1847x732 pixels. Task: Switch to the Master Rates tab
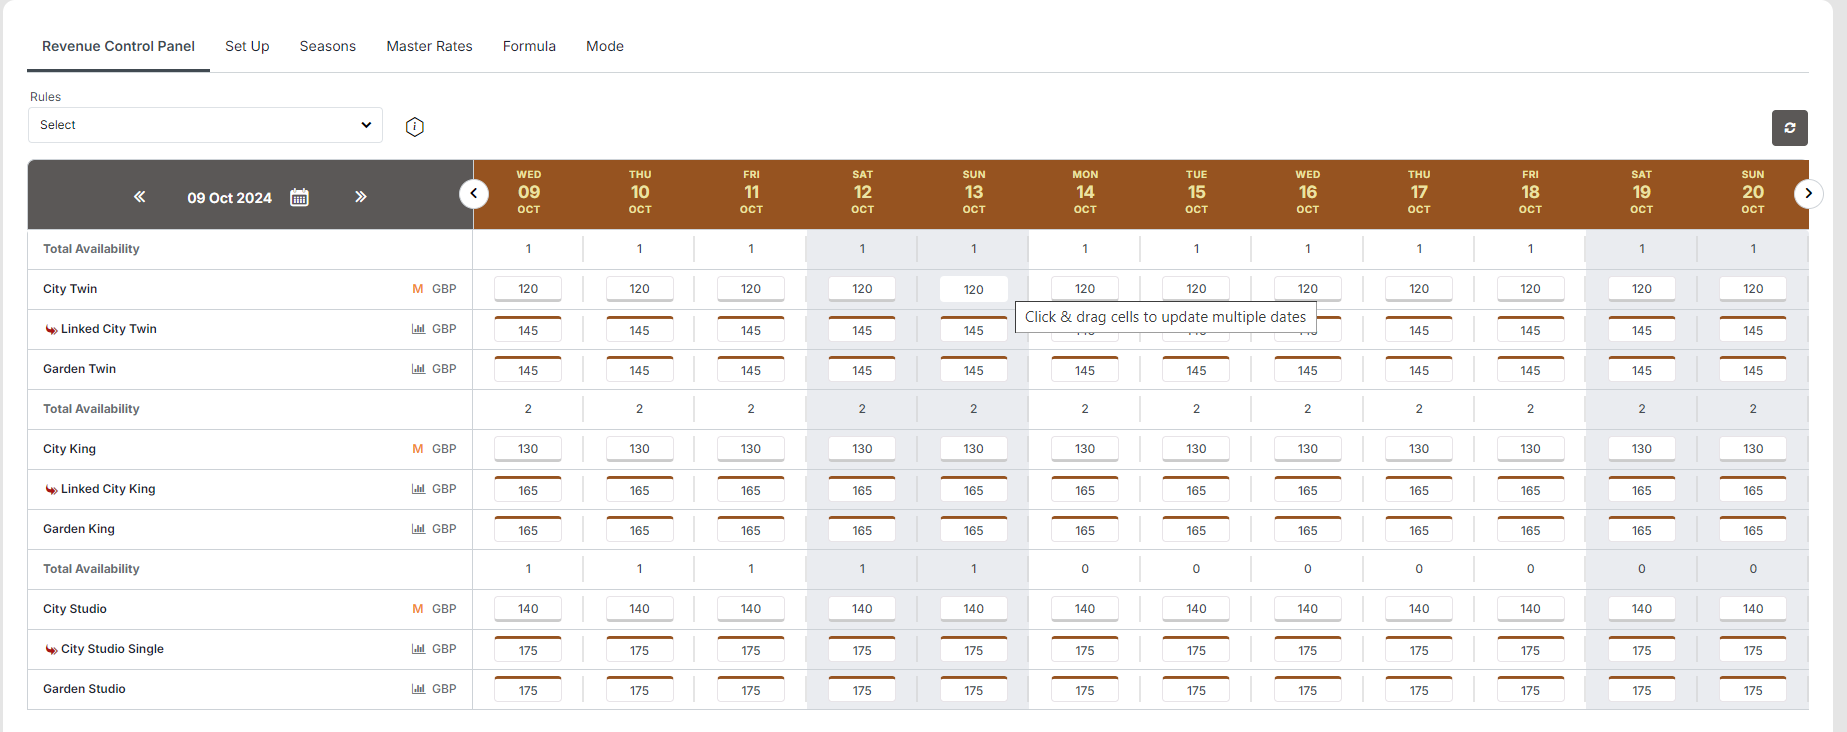click(x=429, y=46)
